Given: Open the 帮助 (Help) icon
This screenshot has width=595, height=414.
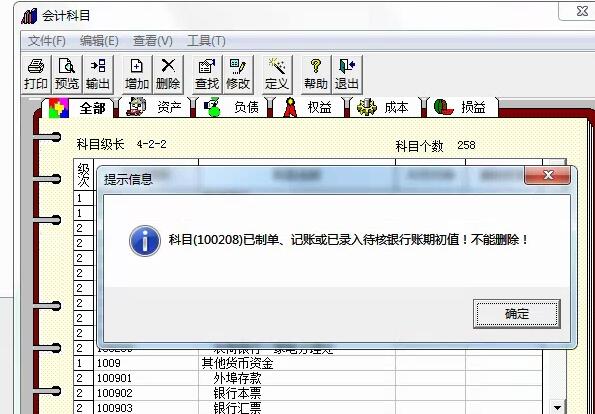Looking at the screenshot, I should tap(316, 74).
